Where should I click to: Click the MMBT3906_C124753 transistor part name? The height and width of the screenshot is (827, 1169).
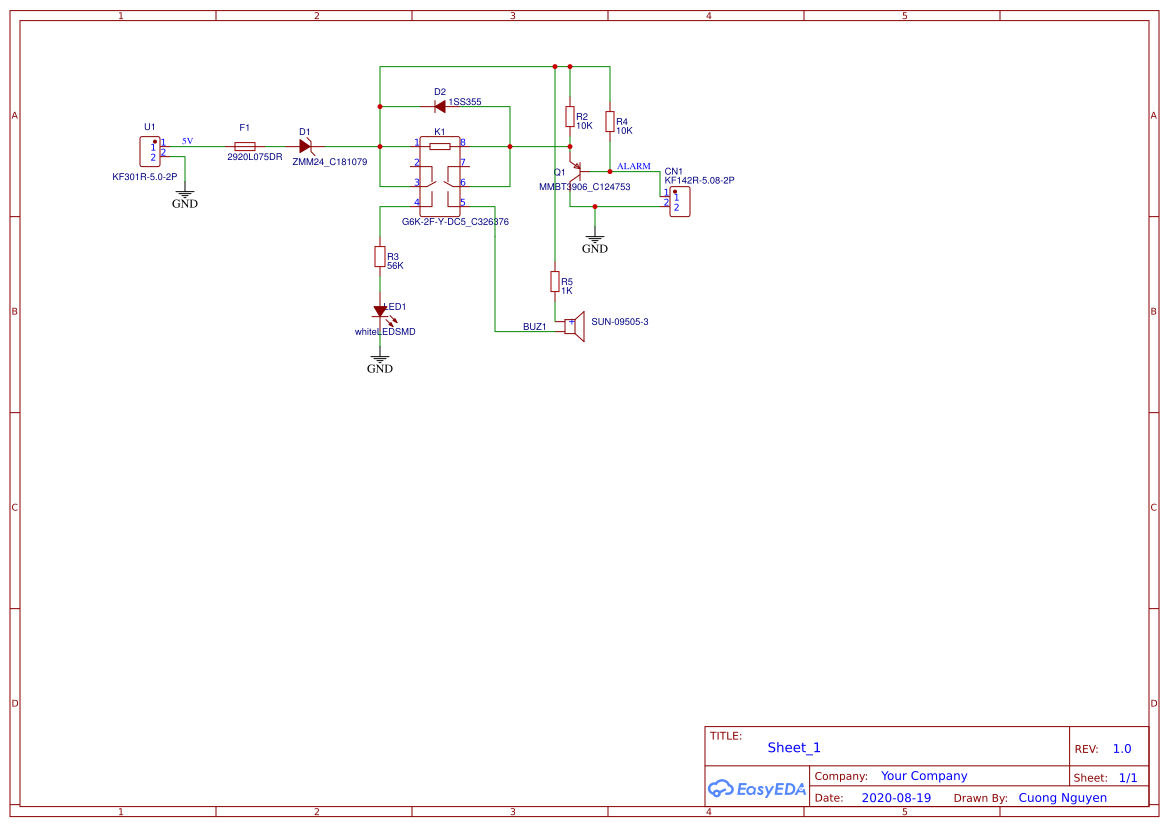(584, 187)
